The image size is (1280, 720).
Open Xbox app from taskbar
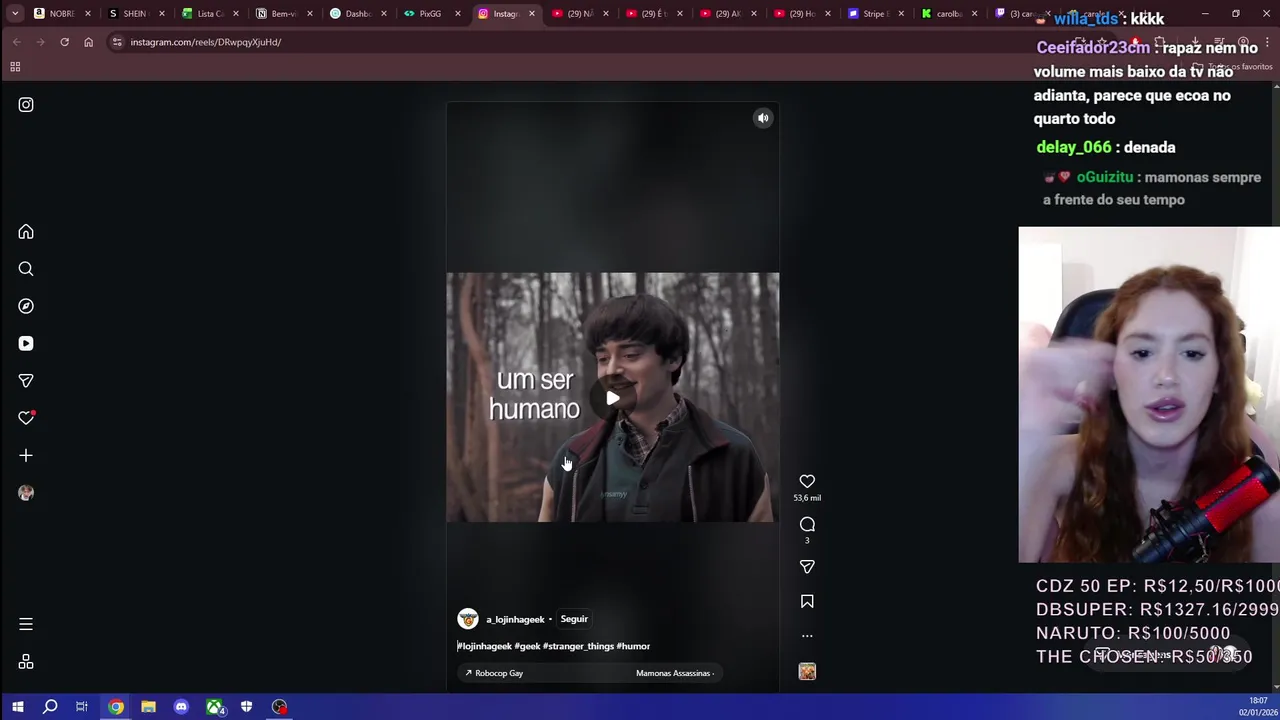pos(214,707)
